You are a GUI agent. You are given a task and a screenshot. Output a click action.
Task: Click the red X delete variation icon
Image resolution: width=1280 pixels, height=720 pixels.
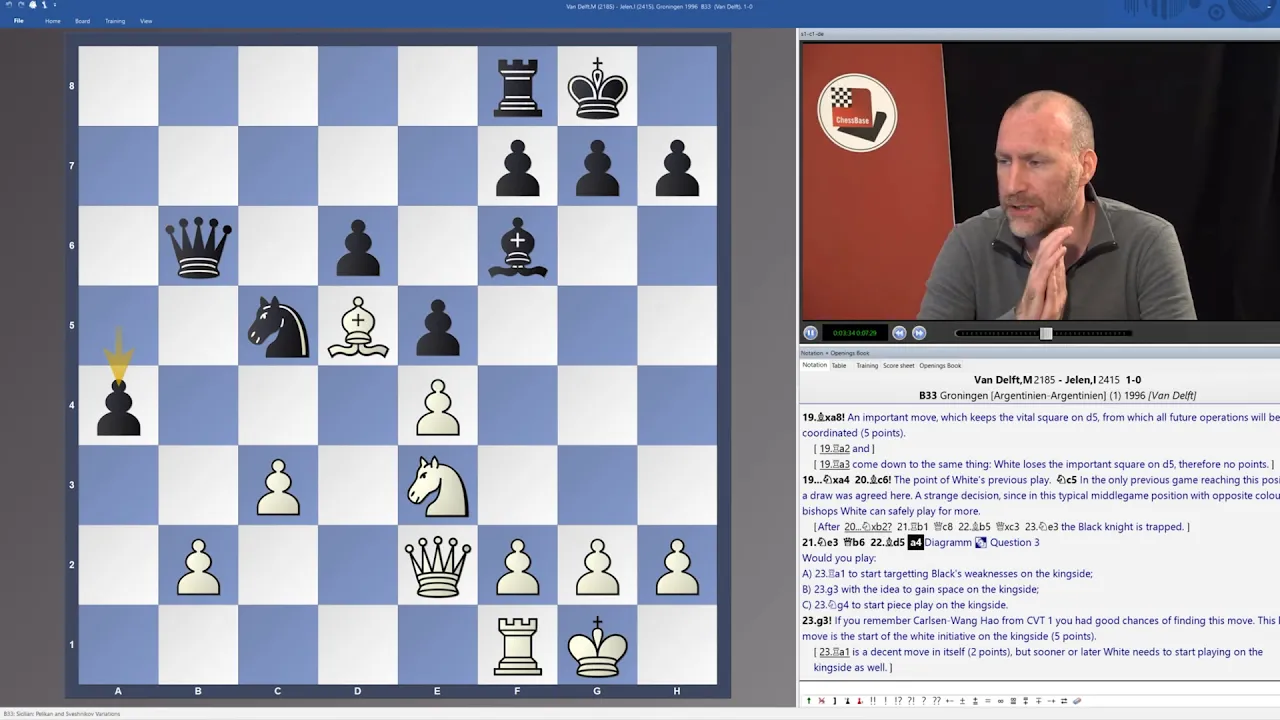tap(822, 701)
